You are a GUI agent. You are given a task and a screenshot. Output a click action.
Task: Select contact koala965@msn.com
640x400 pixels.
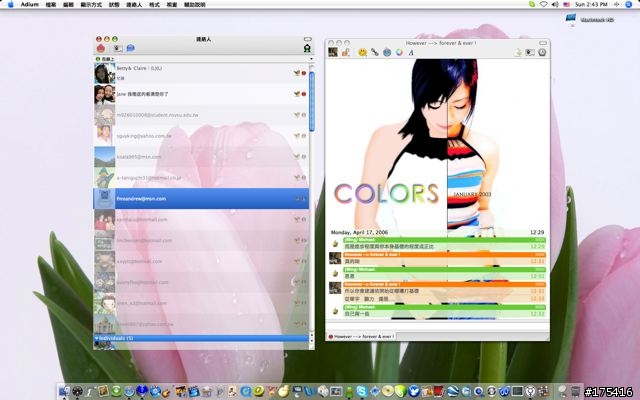[x=202, y=157]
